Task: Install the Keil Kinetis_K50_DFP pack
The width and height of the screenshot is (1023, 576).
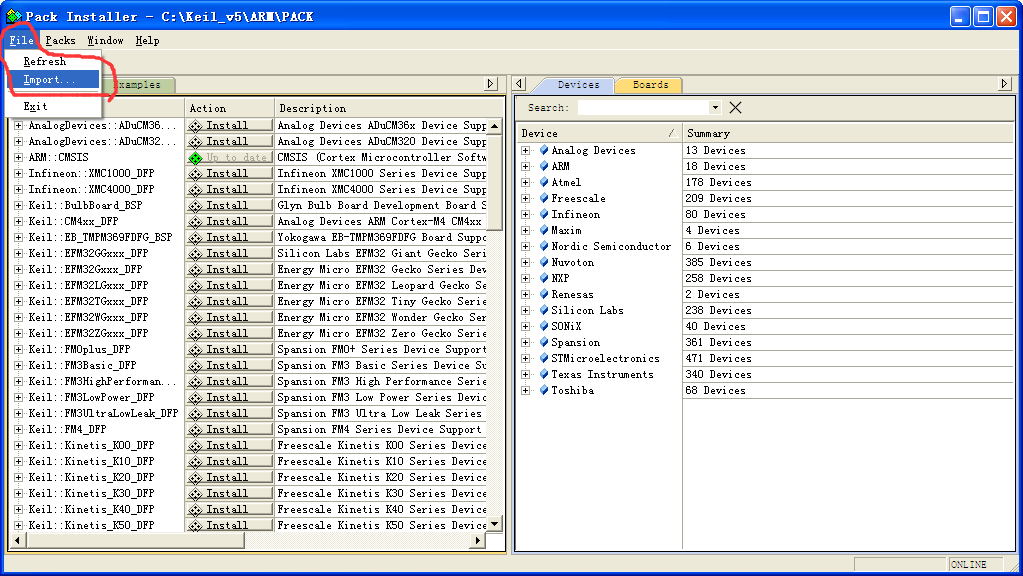Action: (x=230, y=525)
